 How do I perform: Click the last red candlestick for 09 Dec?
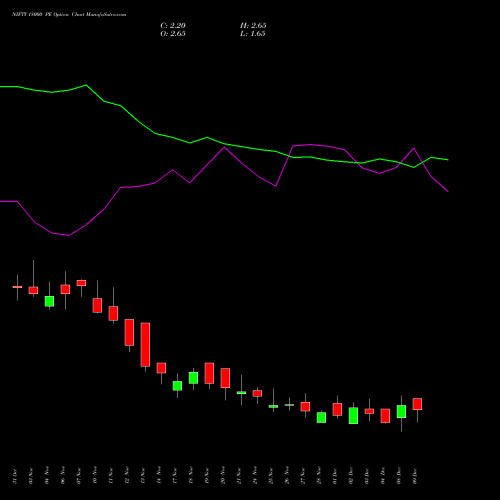[417, 404]
